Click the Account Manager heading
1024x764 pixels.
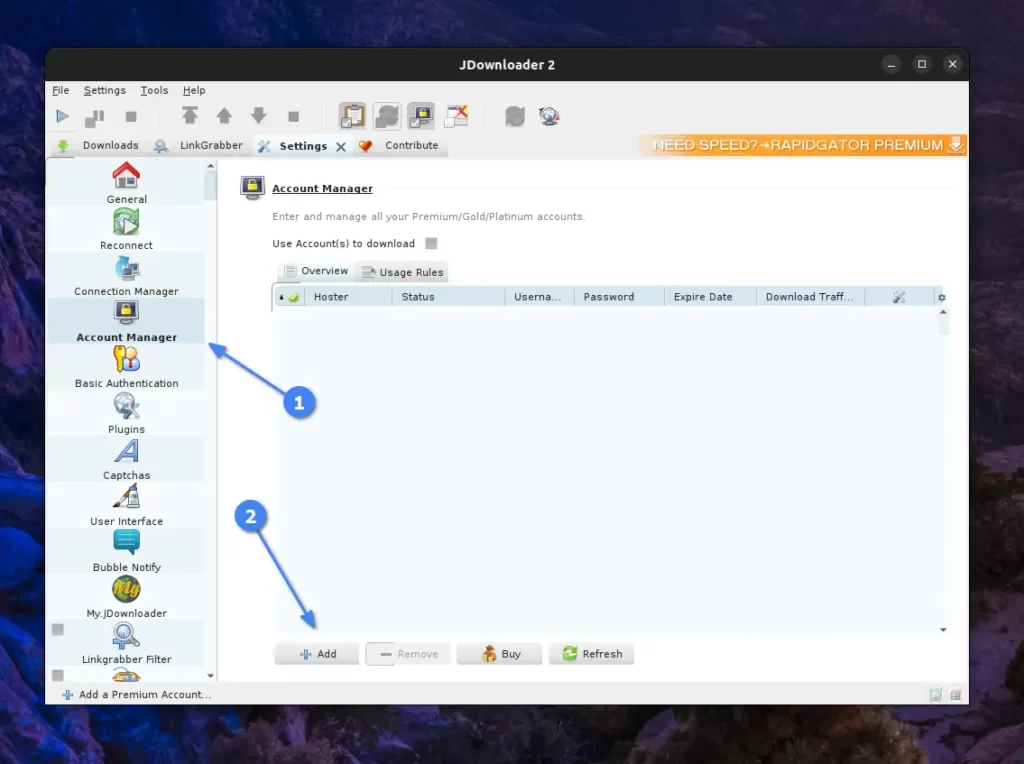coord(323,189)
